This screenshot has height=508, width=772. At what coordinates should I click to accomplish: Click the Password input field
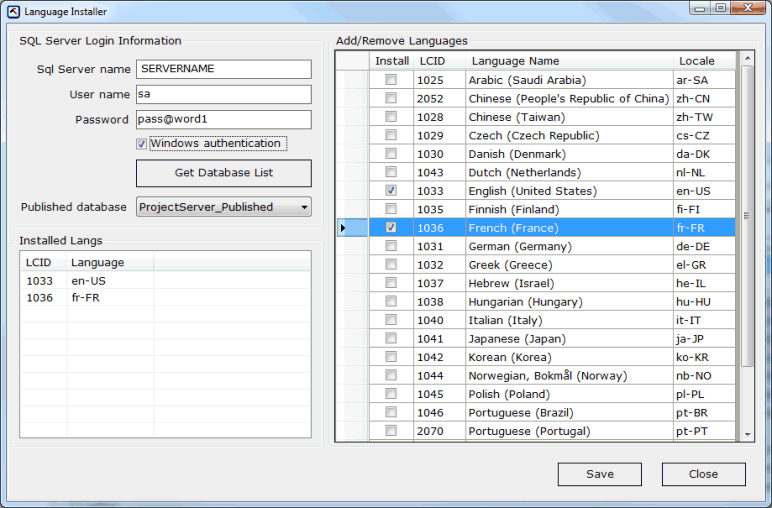[224, 120]
